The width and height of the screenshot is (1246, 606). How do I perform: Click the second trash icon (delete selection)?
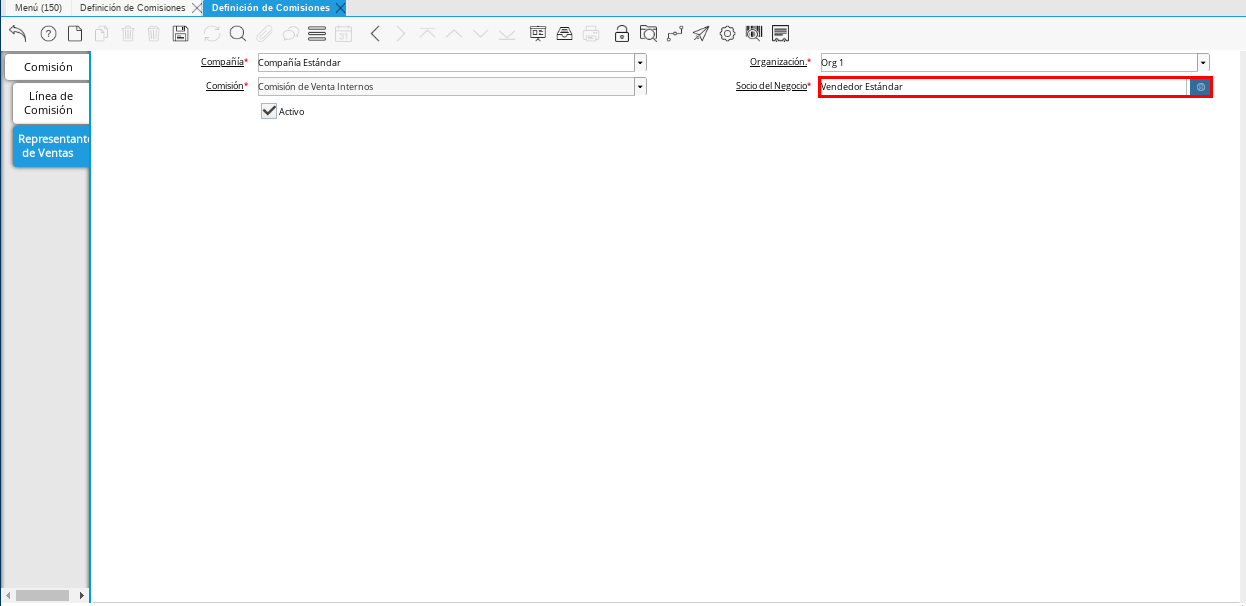click(154, 33)
